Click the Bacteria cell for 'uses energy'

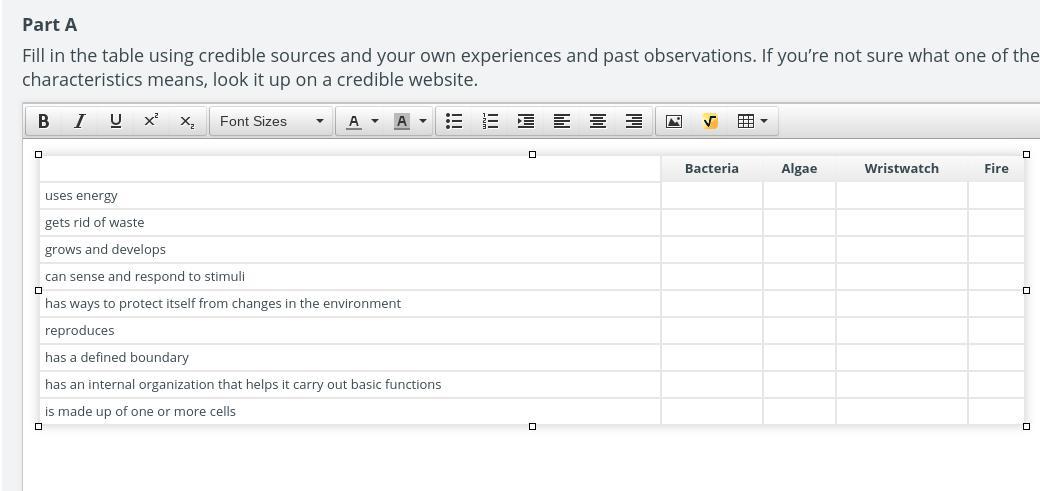[711, 196]
